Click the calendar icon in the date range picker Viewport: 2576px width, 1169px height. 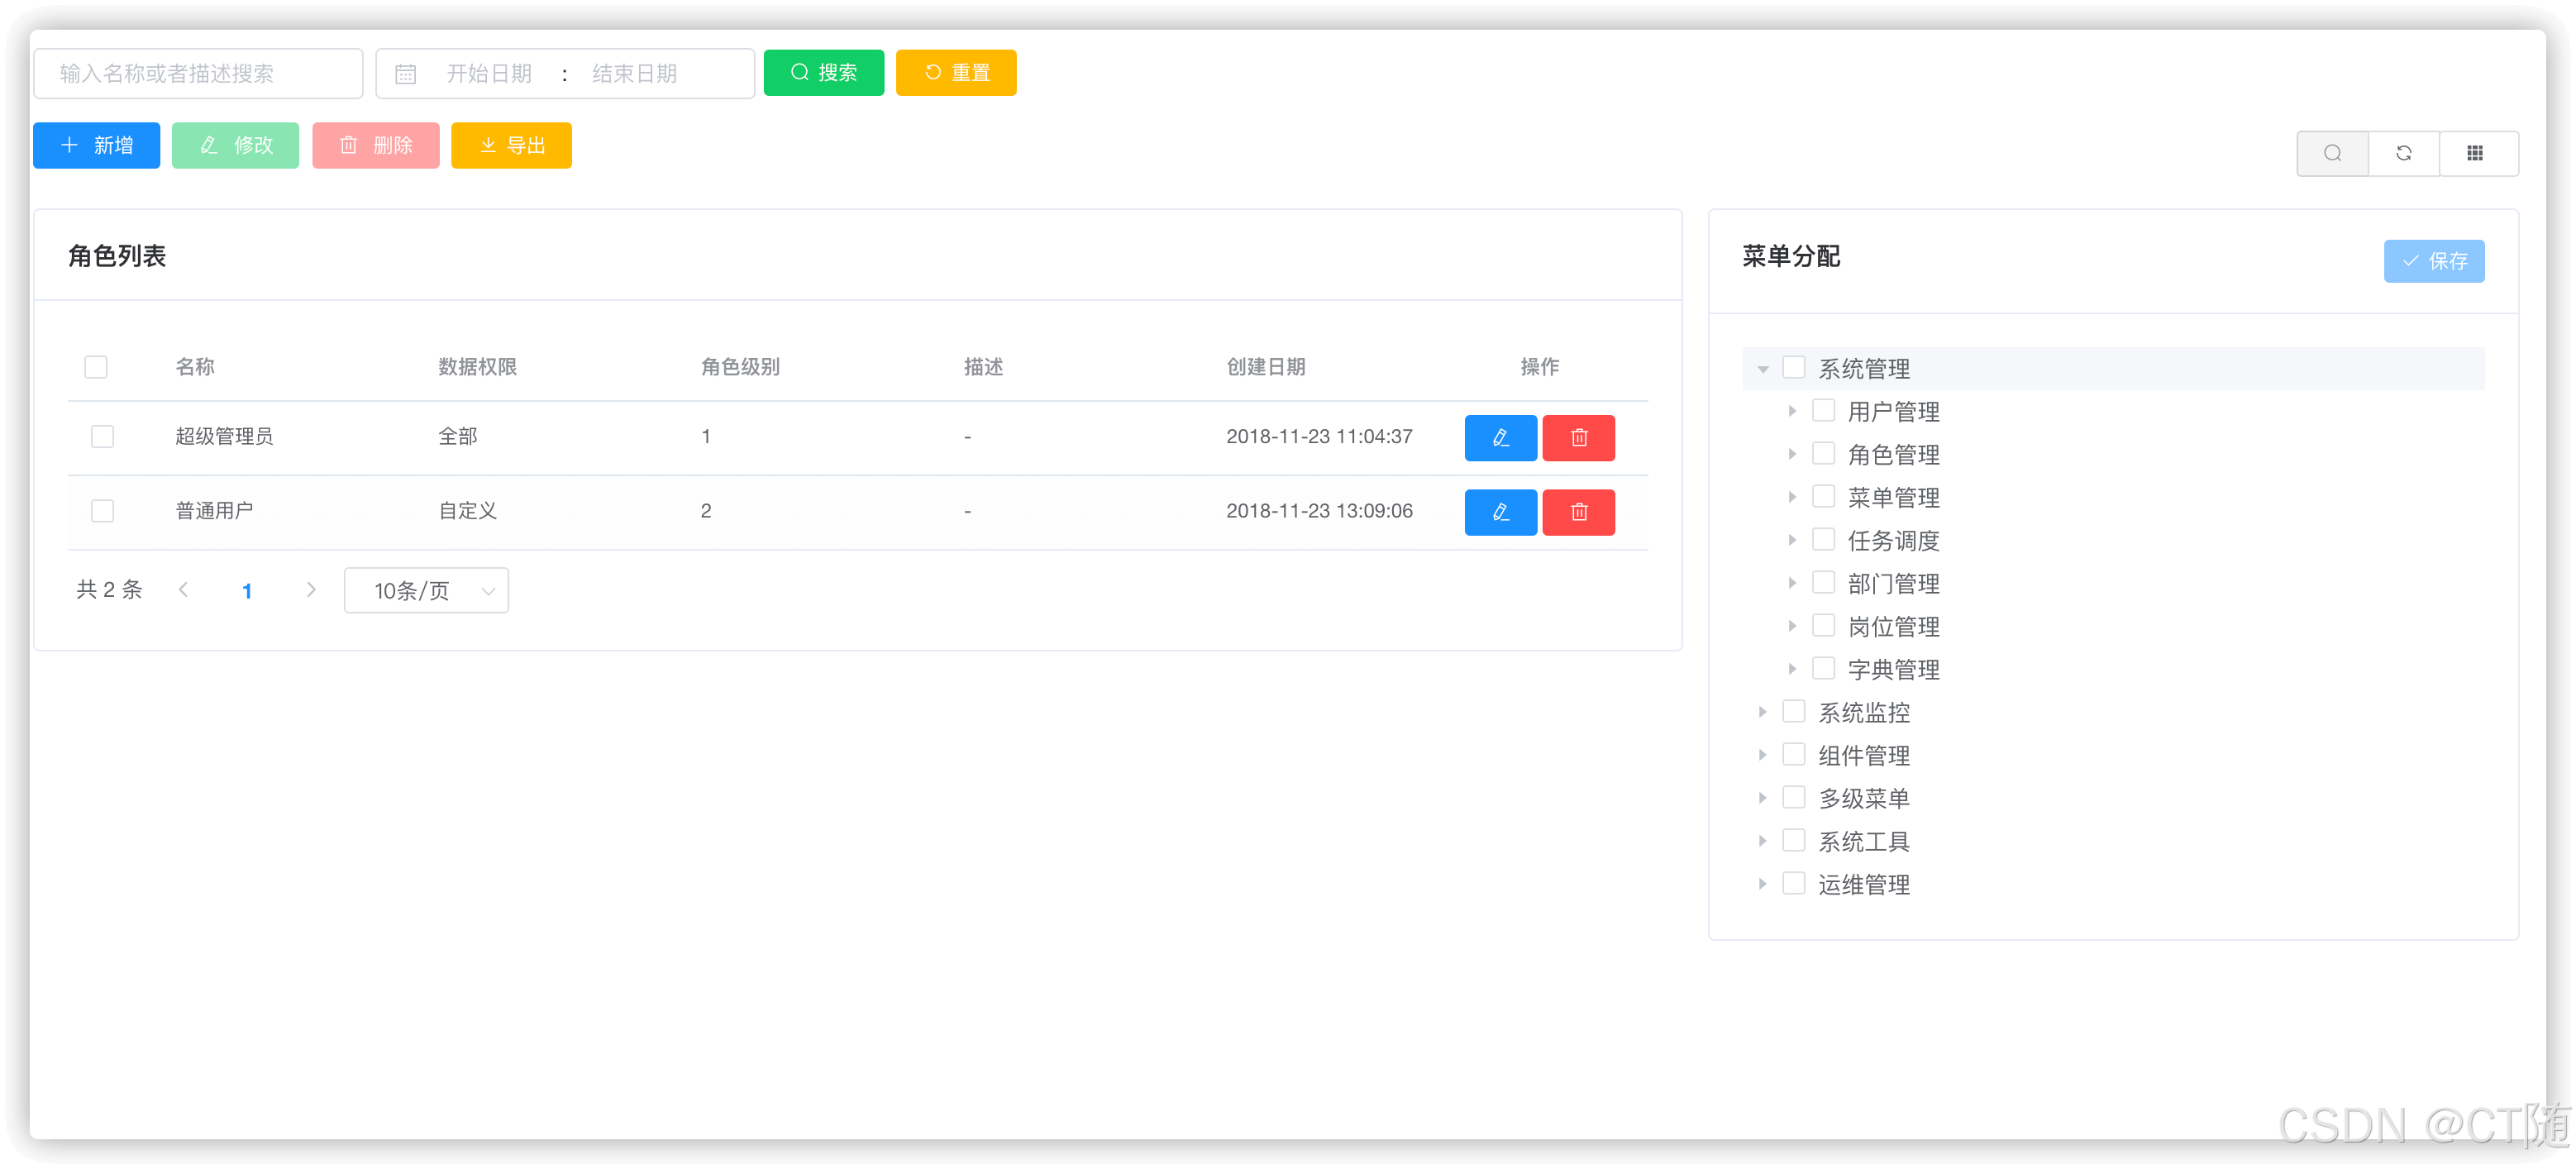(x=405, y=74)
